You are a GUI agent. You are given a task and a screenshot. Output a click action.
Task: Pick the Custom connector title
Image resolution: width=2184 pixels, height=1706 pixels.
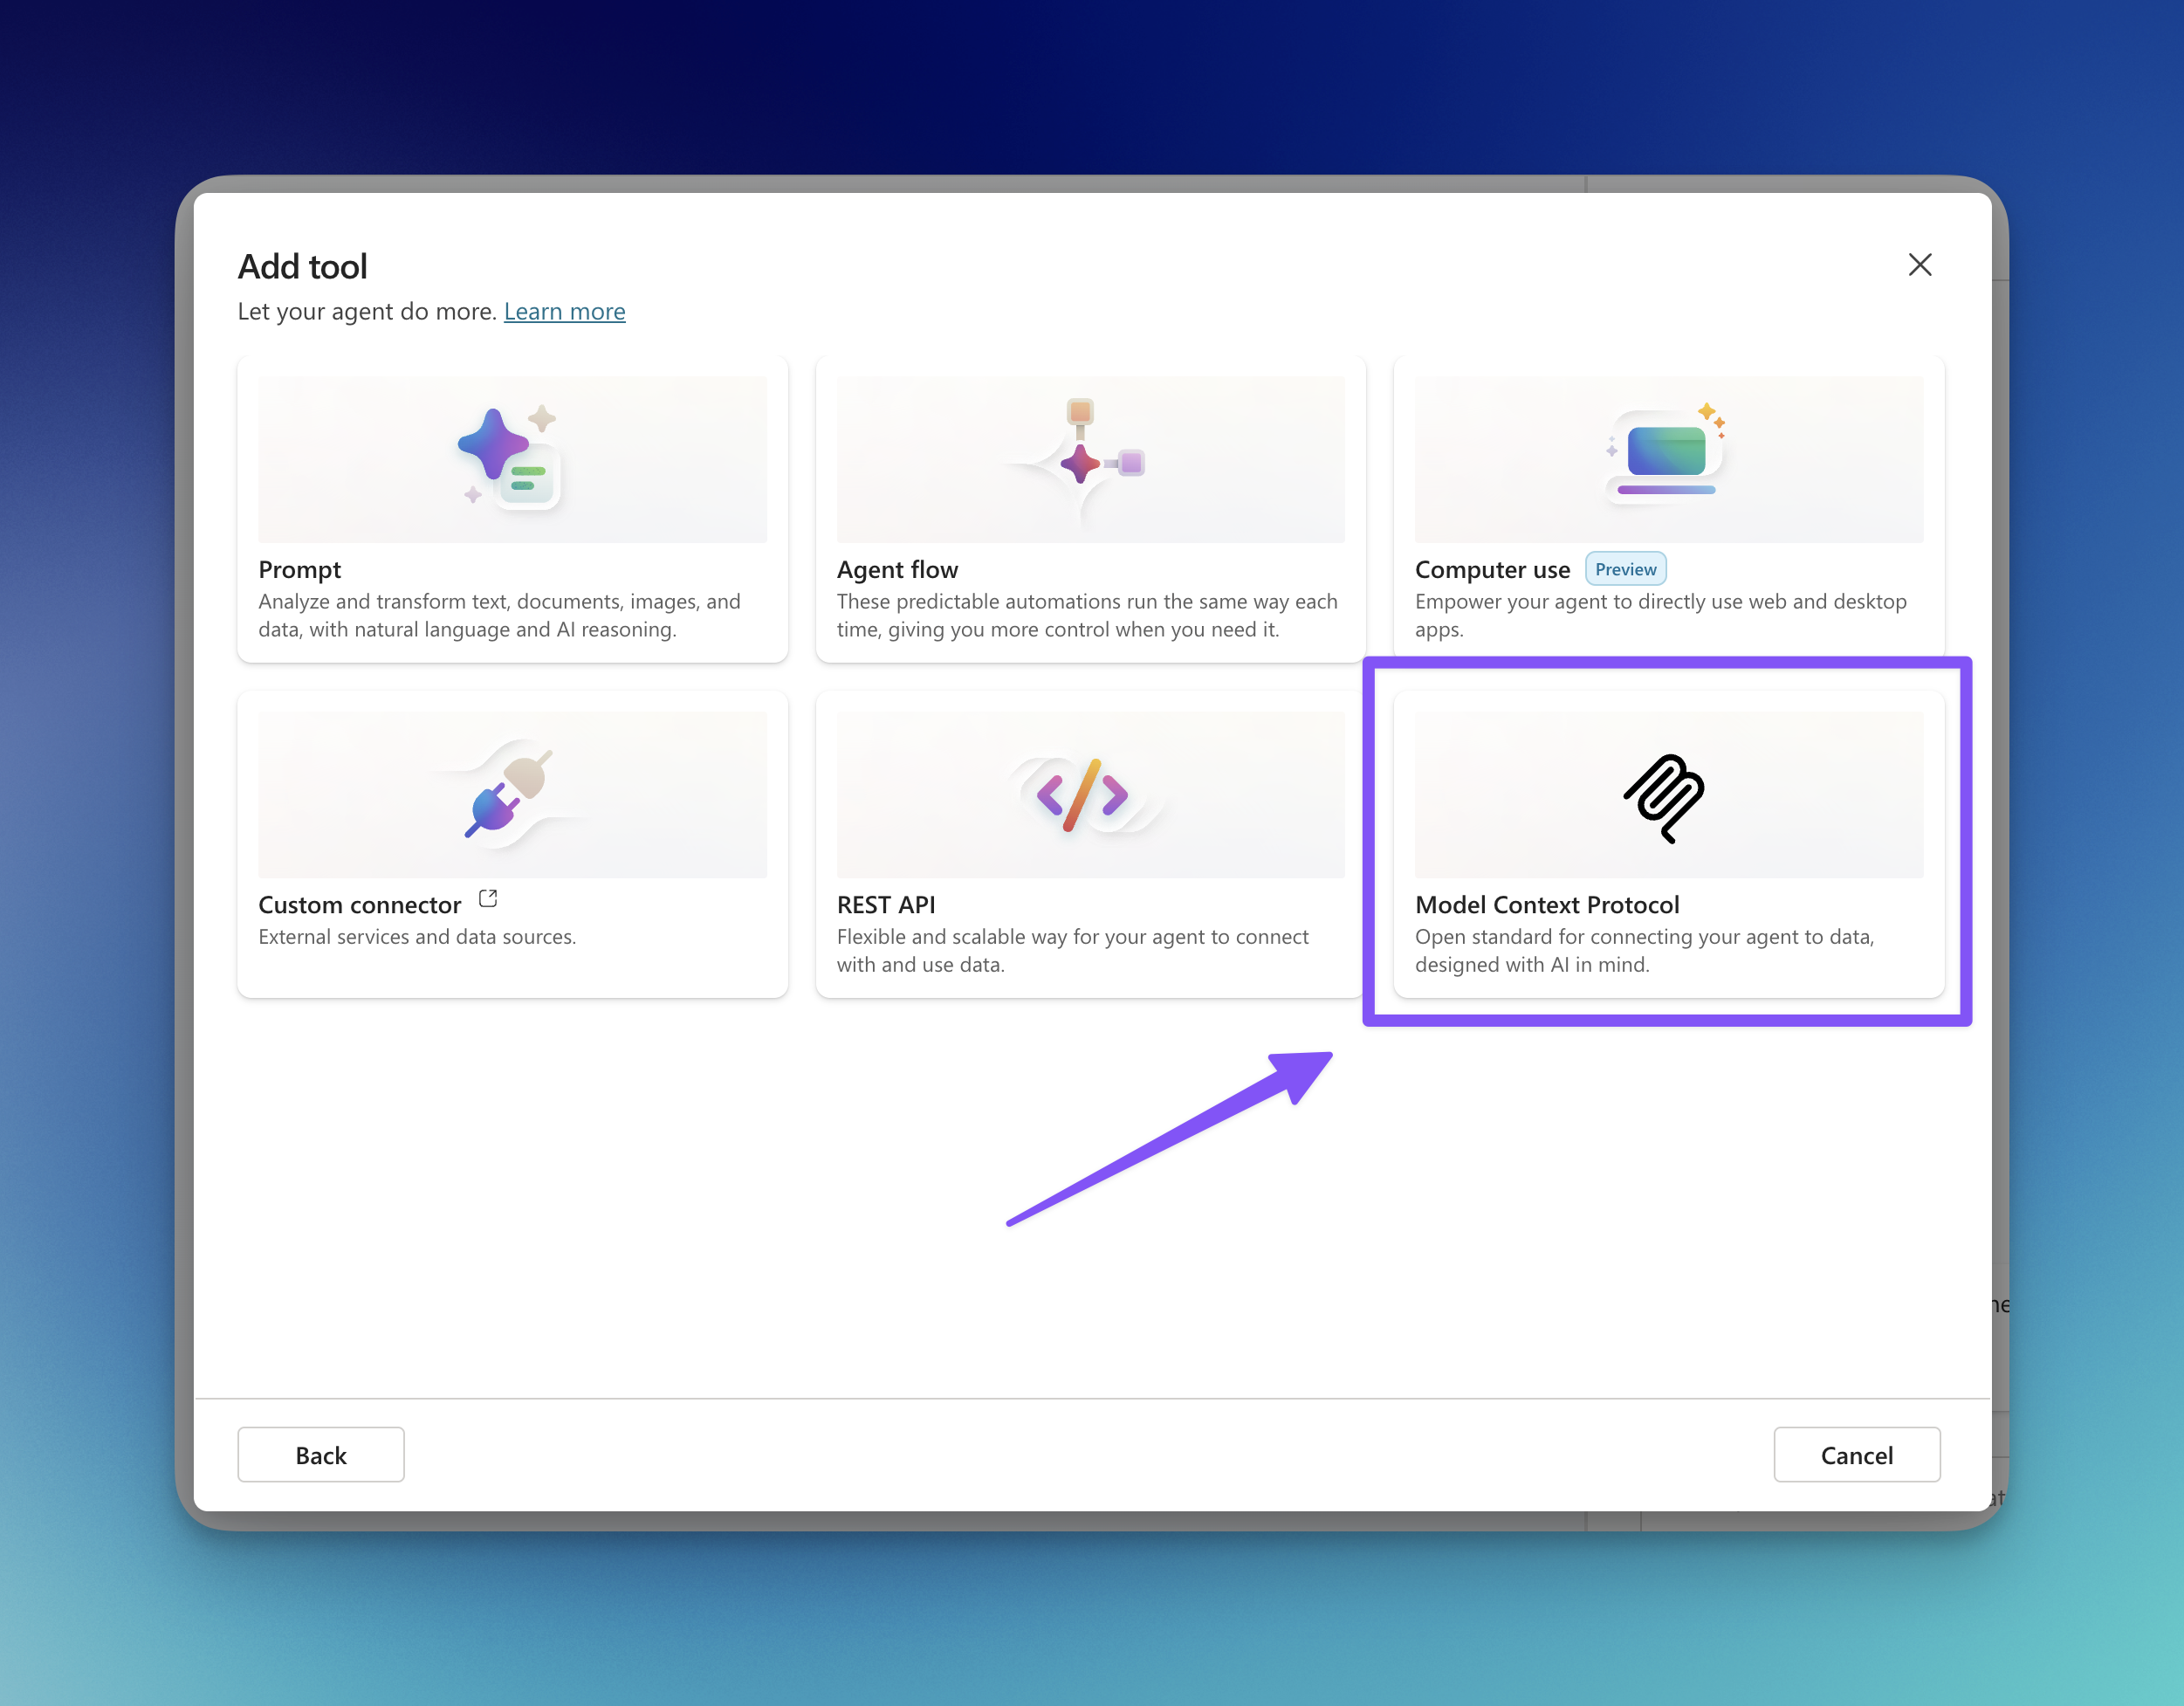coord(360,905)
